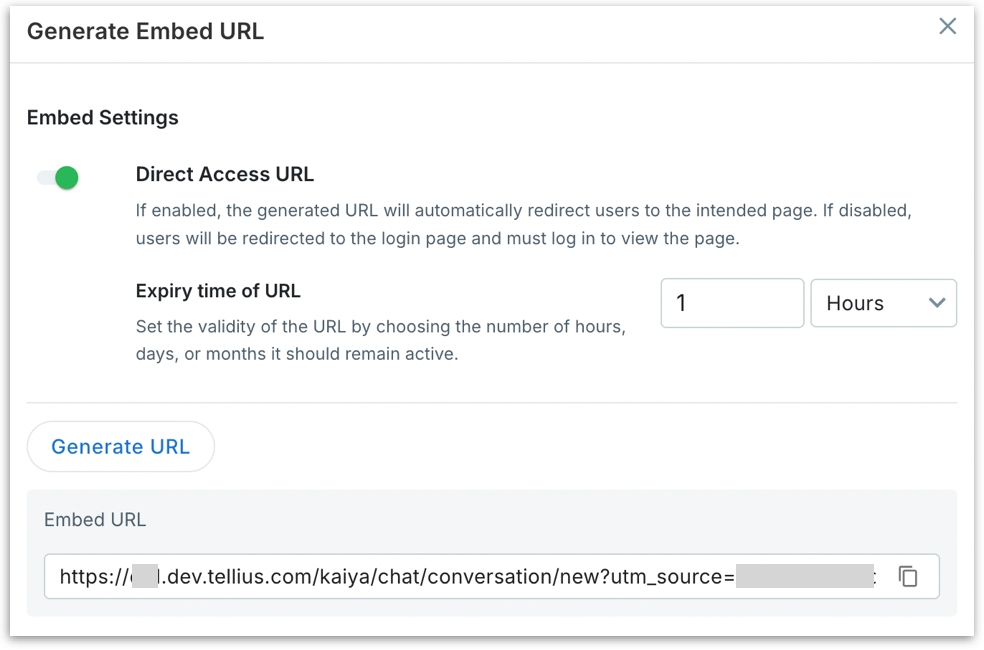The height and width of the screenshot is (650, 984).
Task: Click the Embed URL field label
Action: click(95, 519)
